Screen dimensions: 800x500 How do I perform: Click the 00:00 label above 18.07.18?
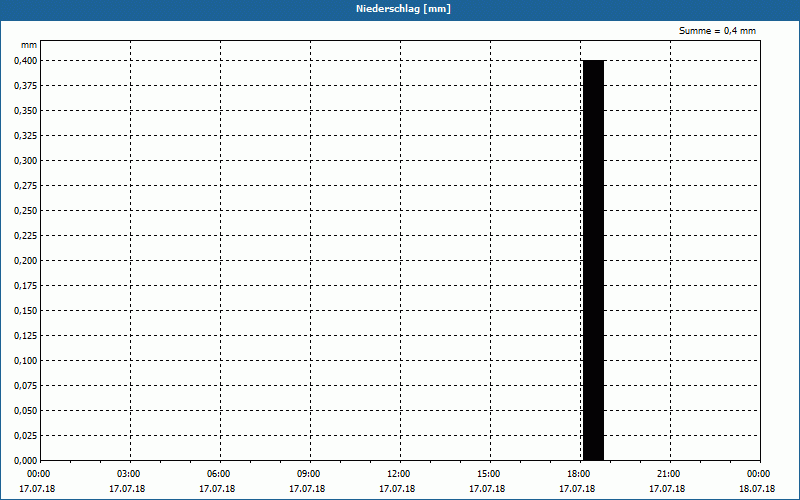click(759, 474)
